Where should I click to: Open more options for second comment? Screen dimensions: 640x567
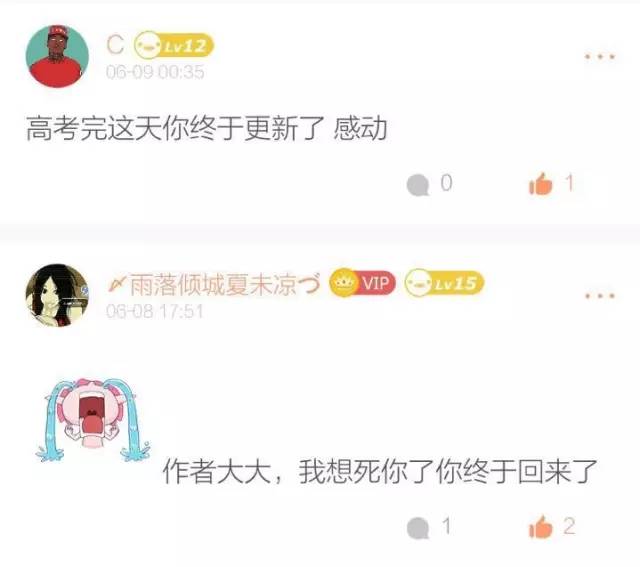click(600, 295)
